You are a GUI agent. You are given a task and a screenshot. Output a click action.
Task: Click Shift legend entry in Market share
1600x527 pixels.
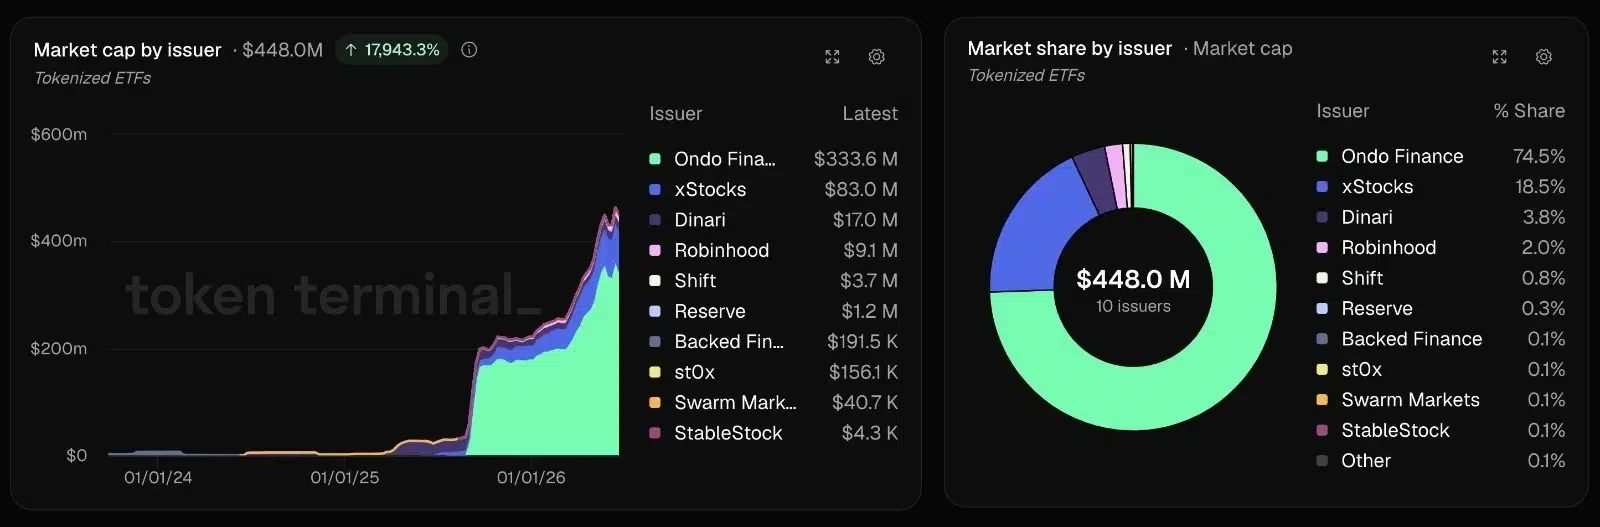click(1440, 278)
